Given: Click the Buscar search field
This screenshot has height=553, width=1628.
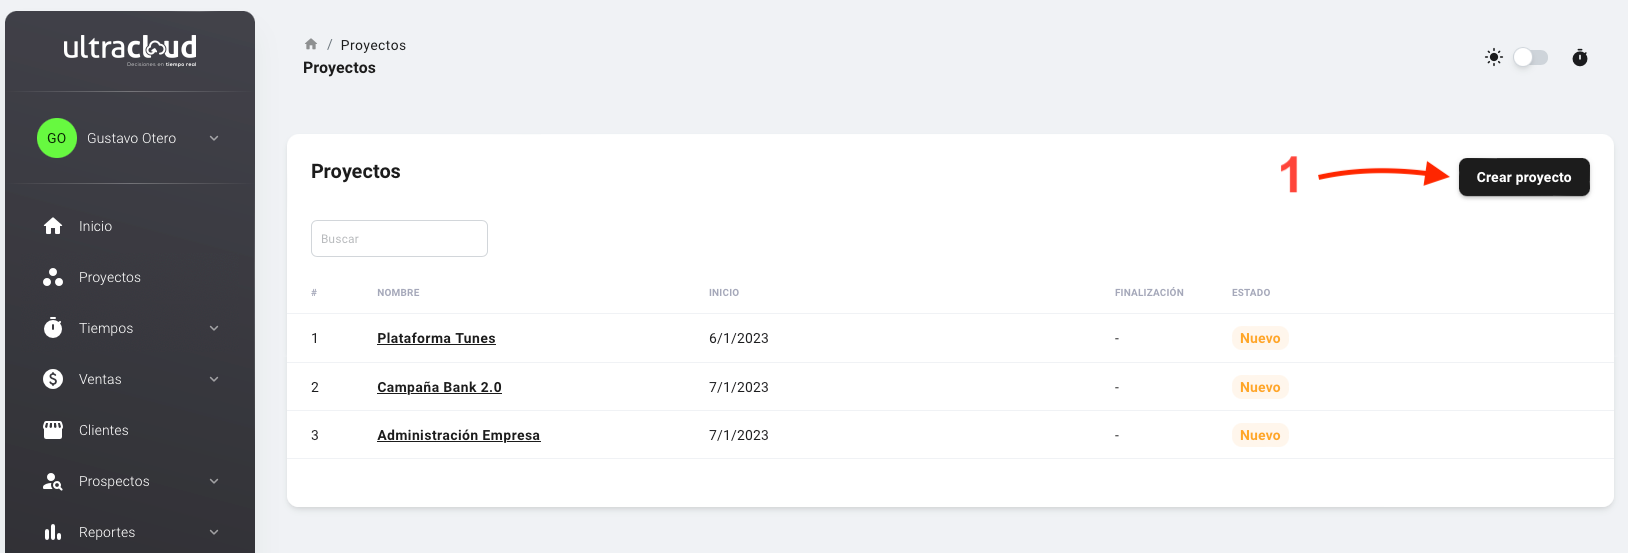Looking at the screenshot, I should coord(399,239).
